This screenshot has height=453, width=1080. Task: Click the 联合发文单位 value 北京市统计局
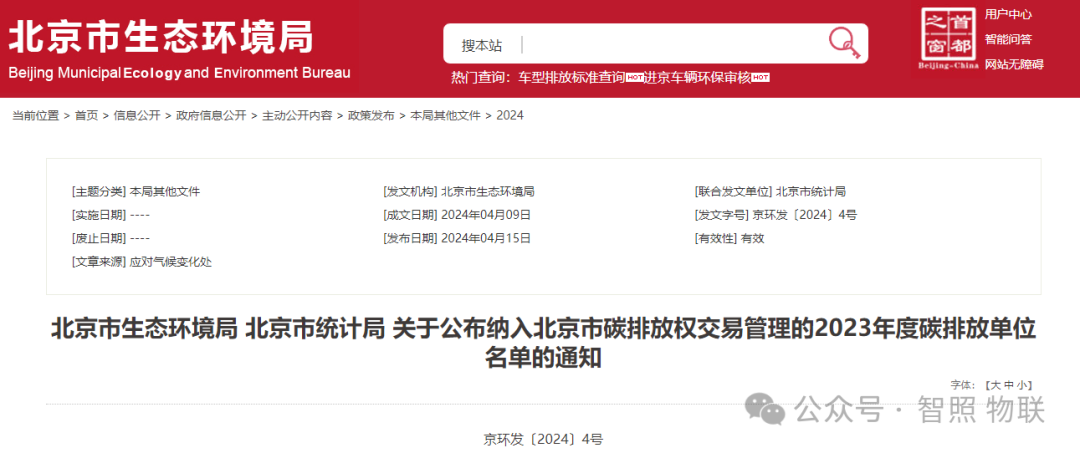tap(810, 191)
